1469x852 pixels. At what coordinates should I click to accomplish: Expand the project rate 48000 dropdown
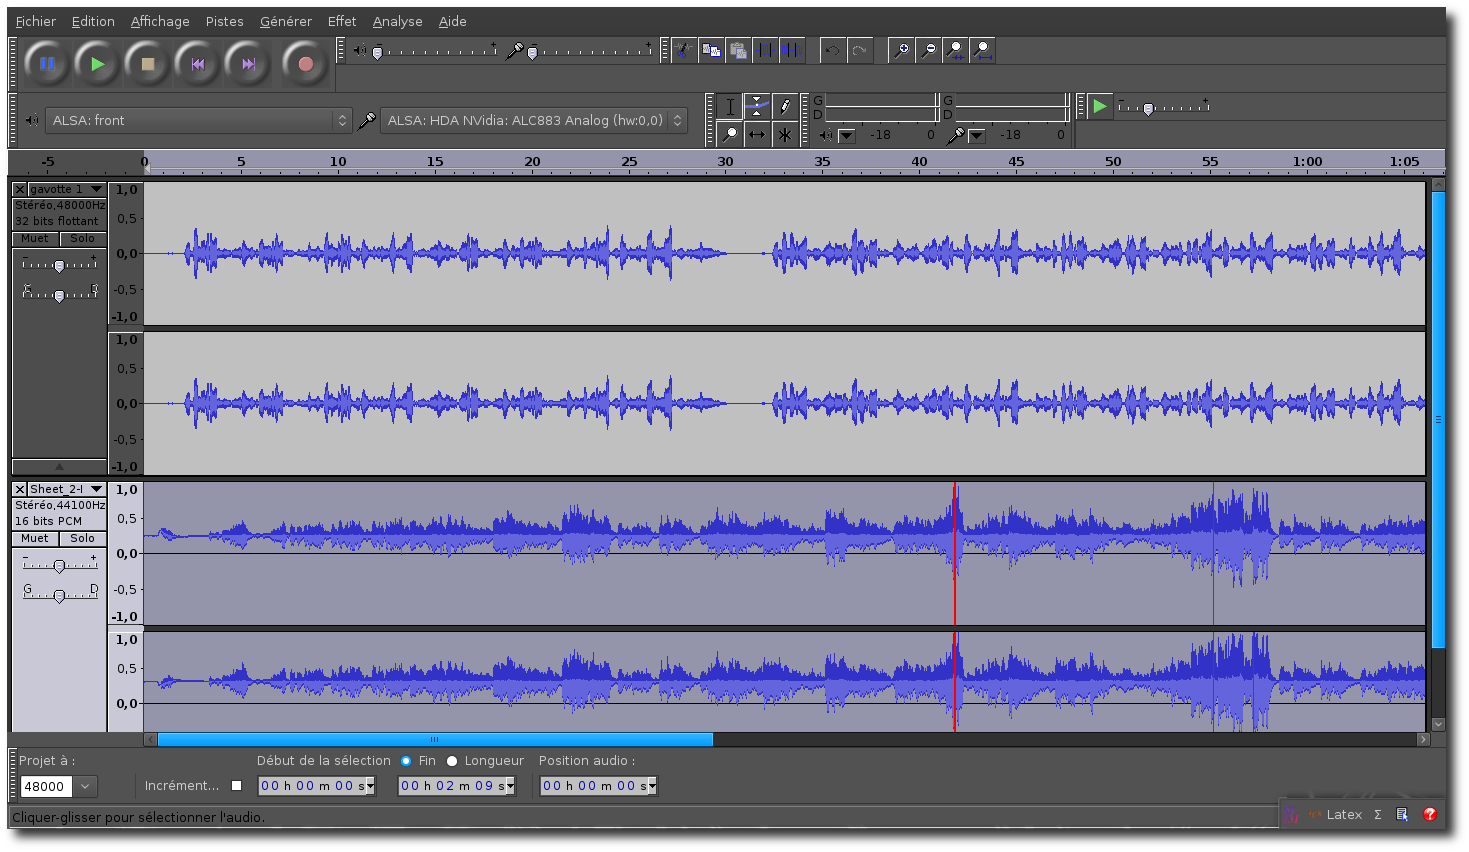click(86, 787)
